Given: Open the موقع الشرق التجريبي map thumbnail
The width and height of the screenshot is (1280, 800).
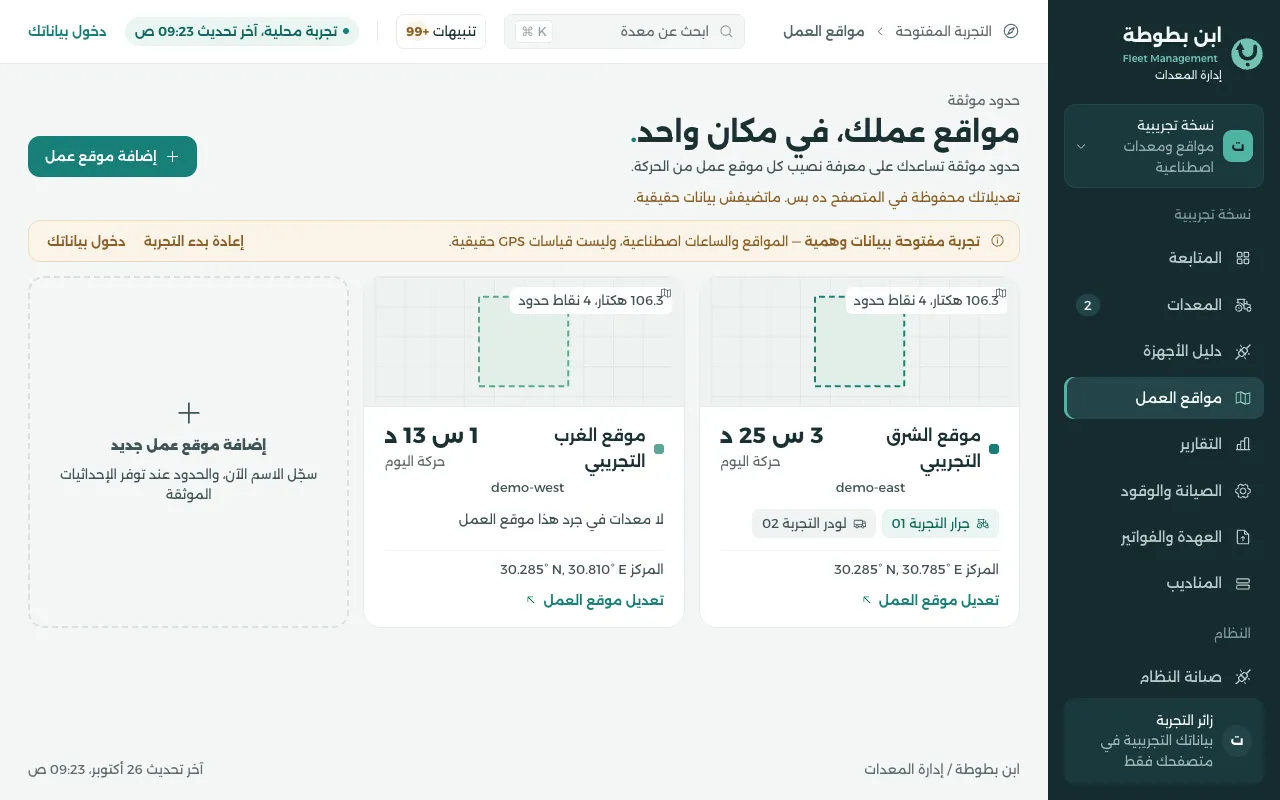Looking at the screenshot, I should 859,341.
